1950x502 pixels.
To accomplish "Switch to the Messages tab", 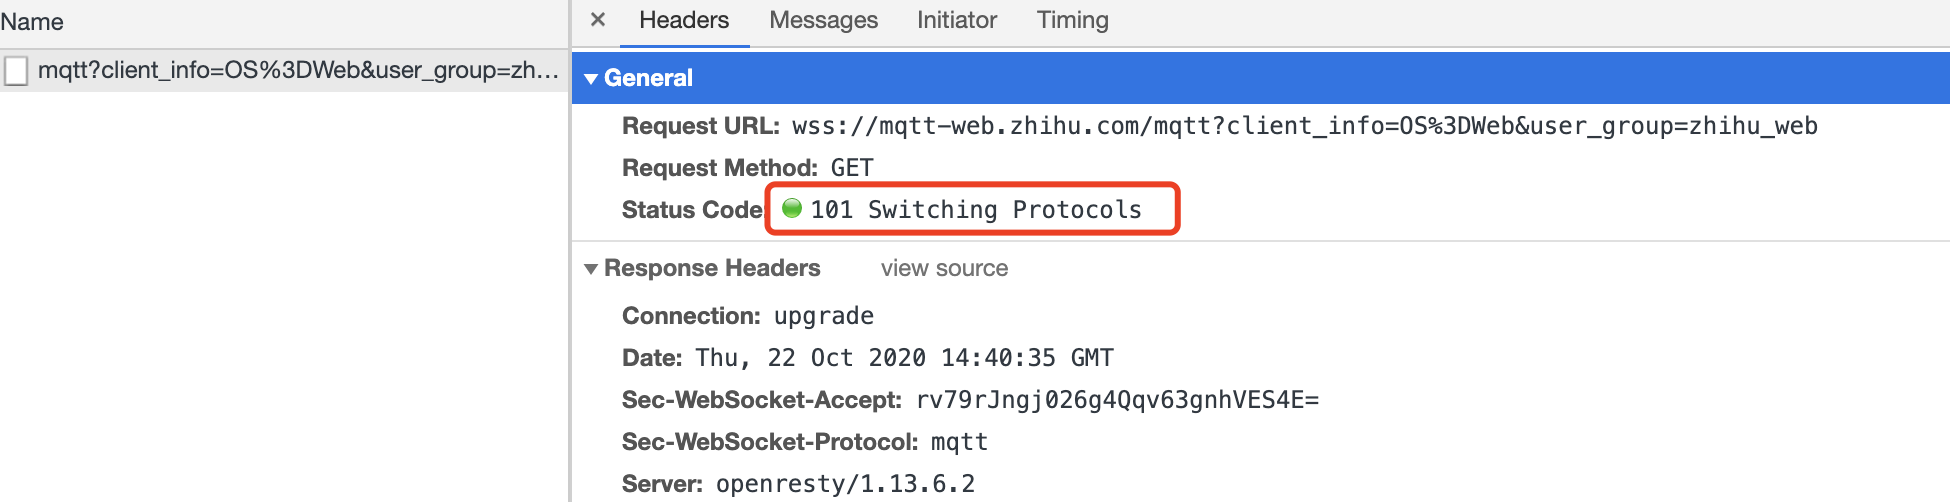I will [x=823, y=21].
